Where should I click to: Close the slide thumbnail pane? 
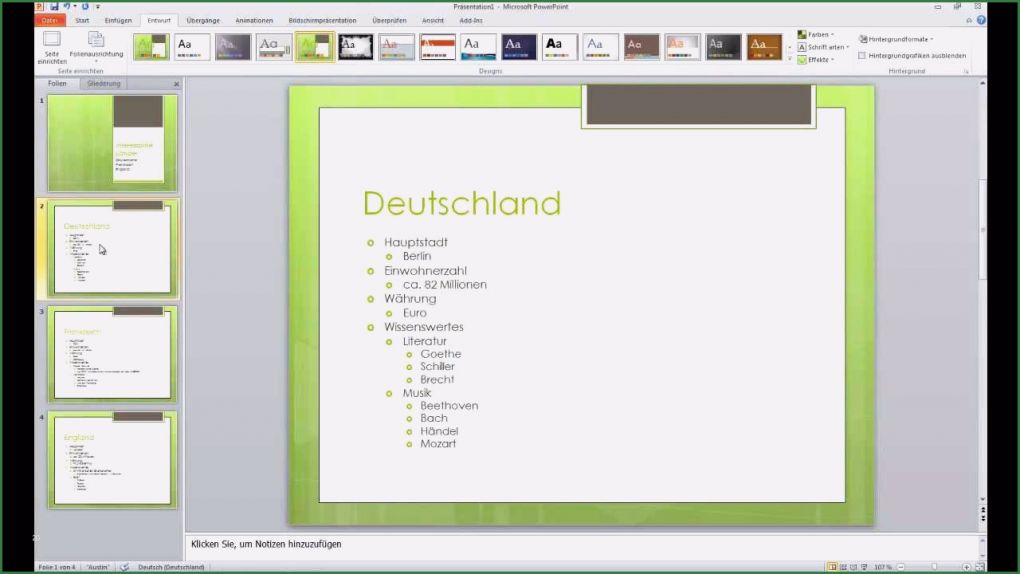176,84
